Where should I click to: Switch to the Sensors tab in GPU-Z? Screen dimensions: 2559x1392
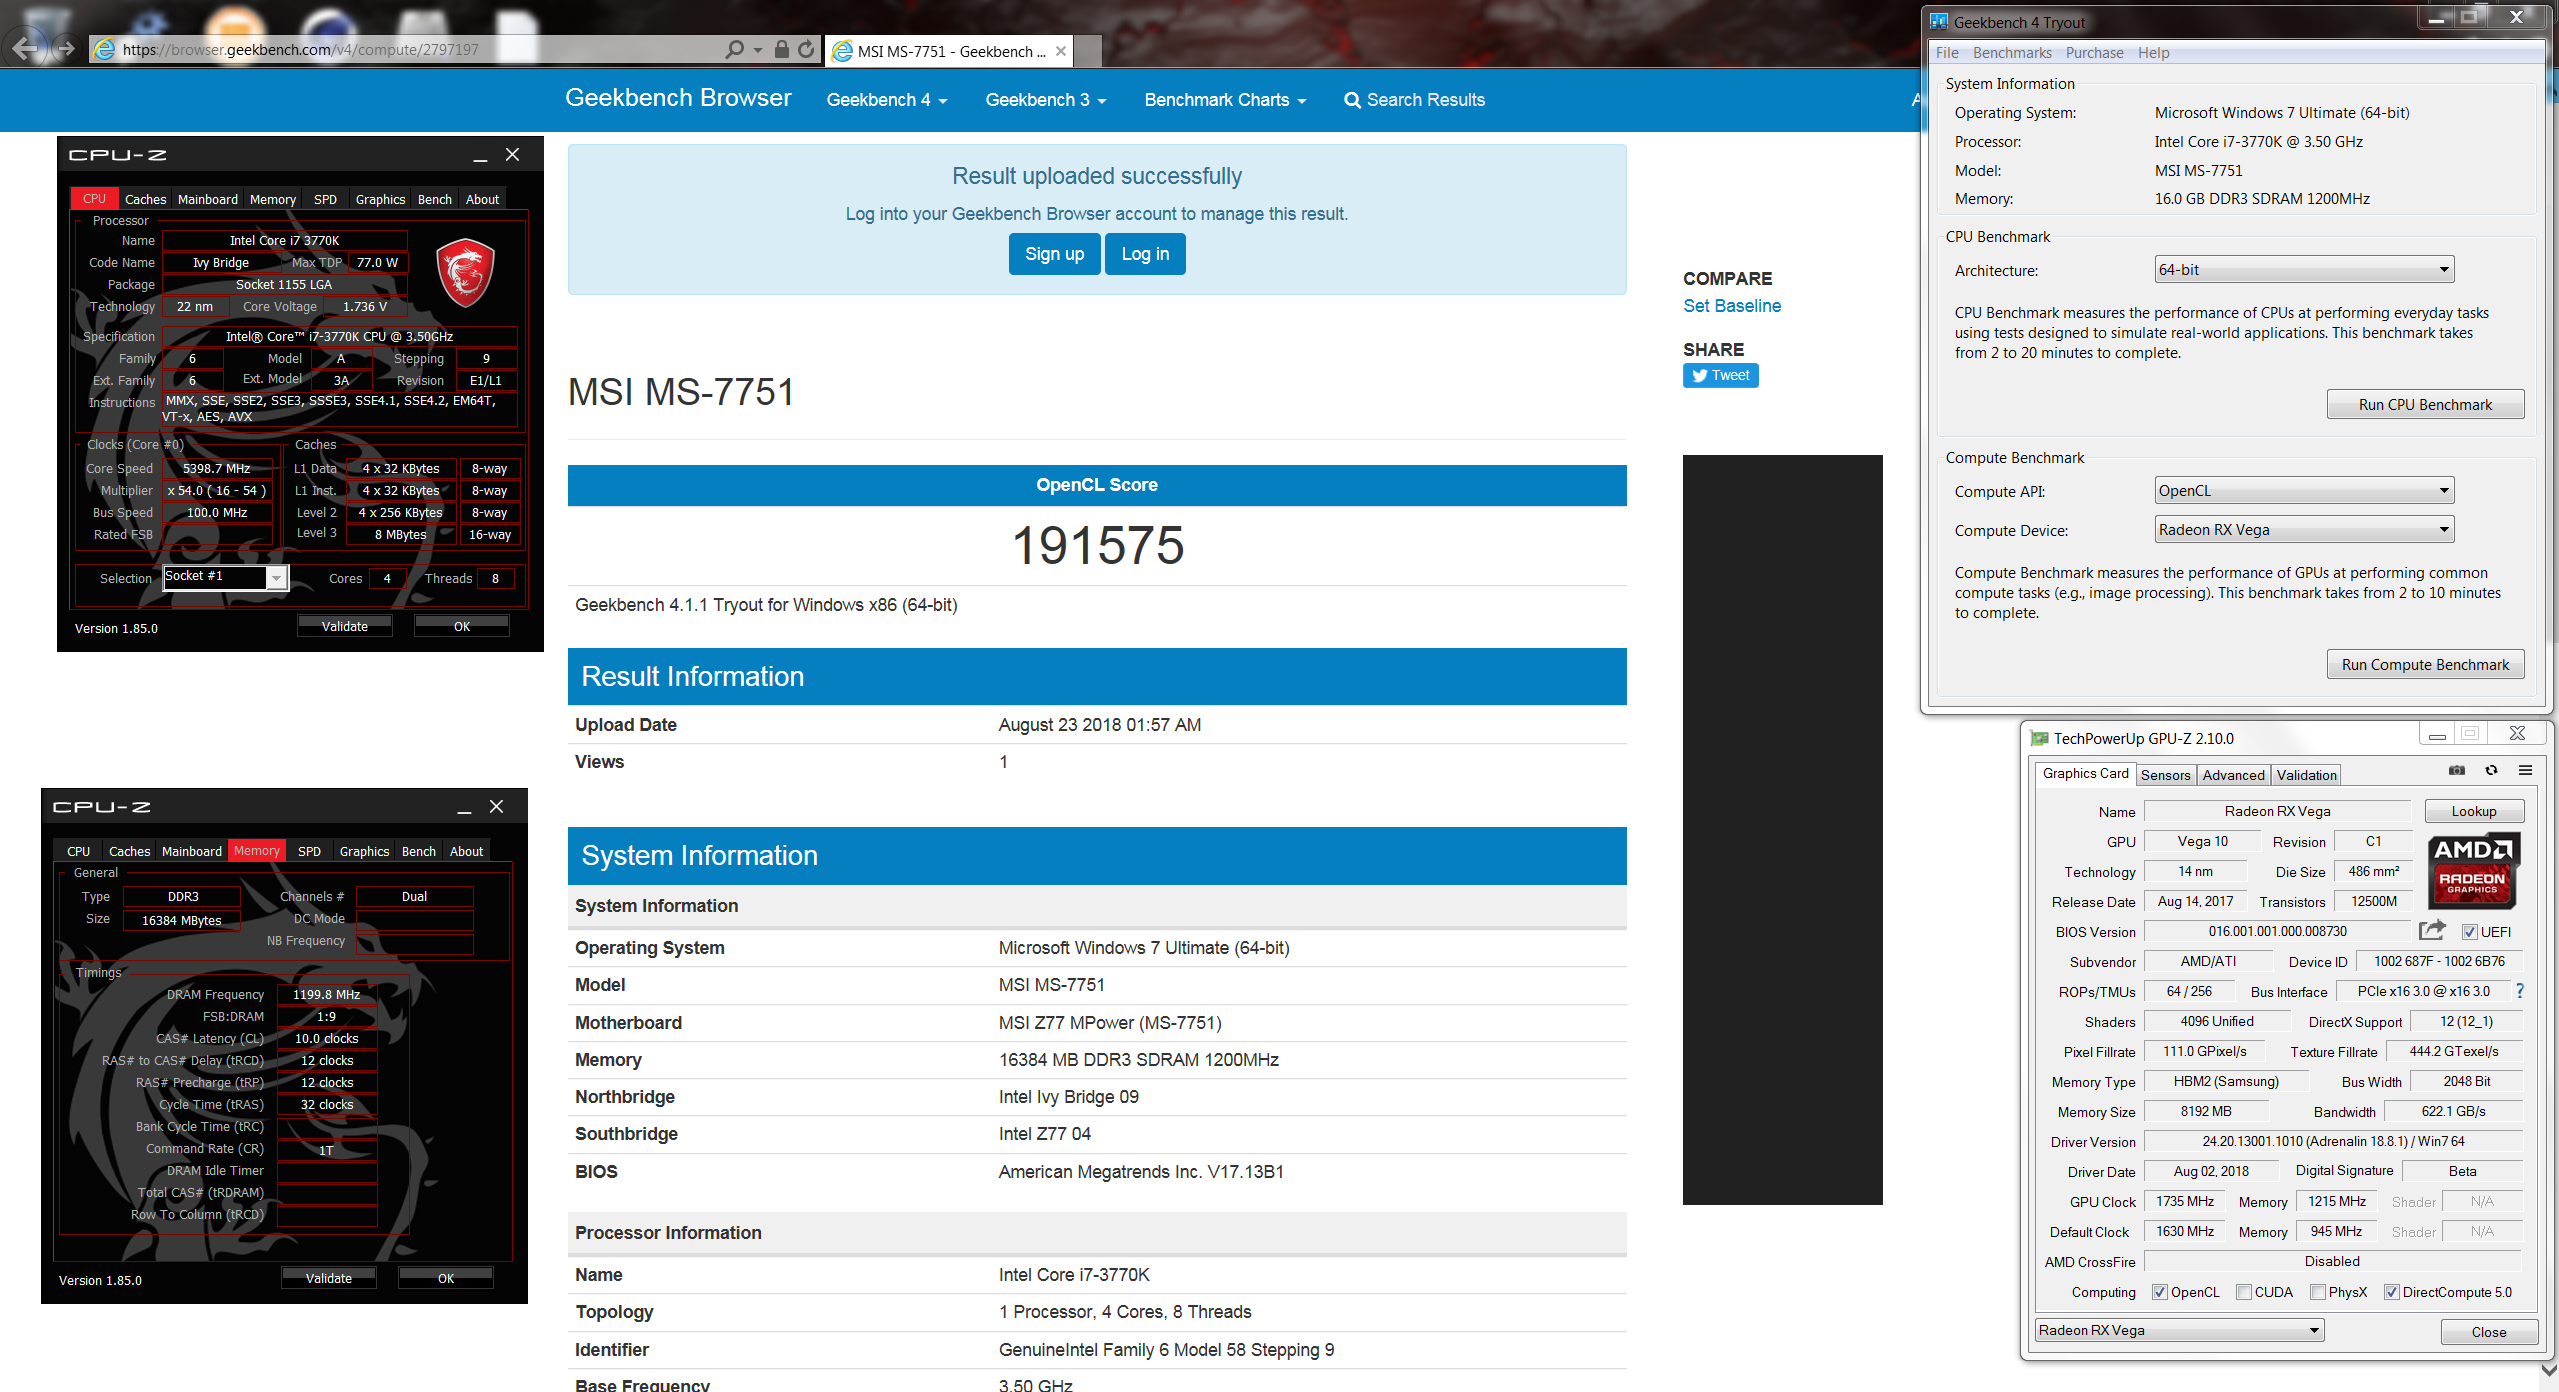(x=2166, y=775)
